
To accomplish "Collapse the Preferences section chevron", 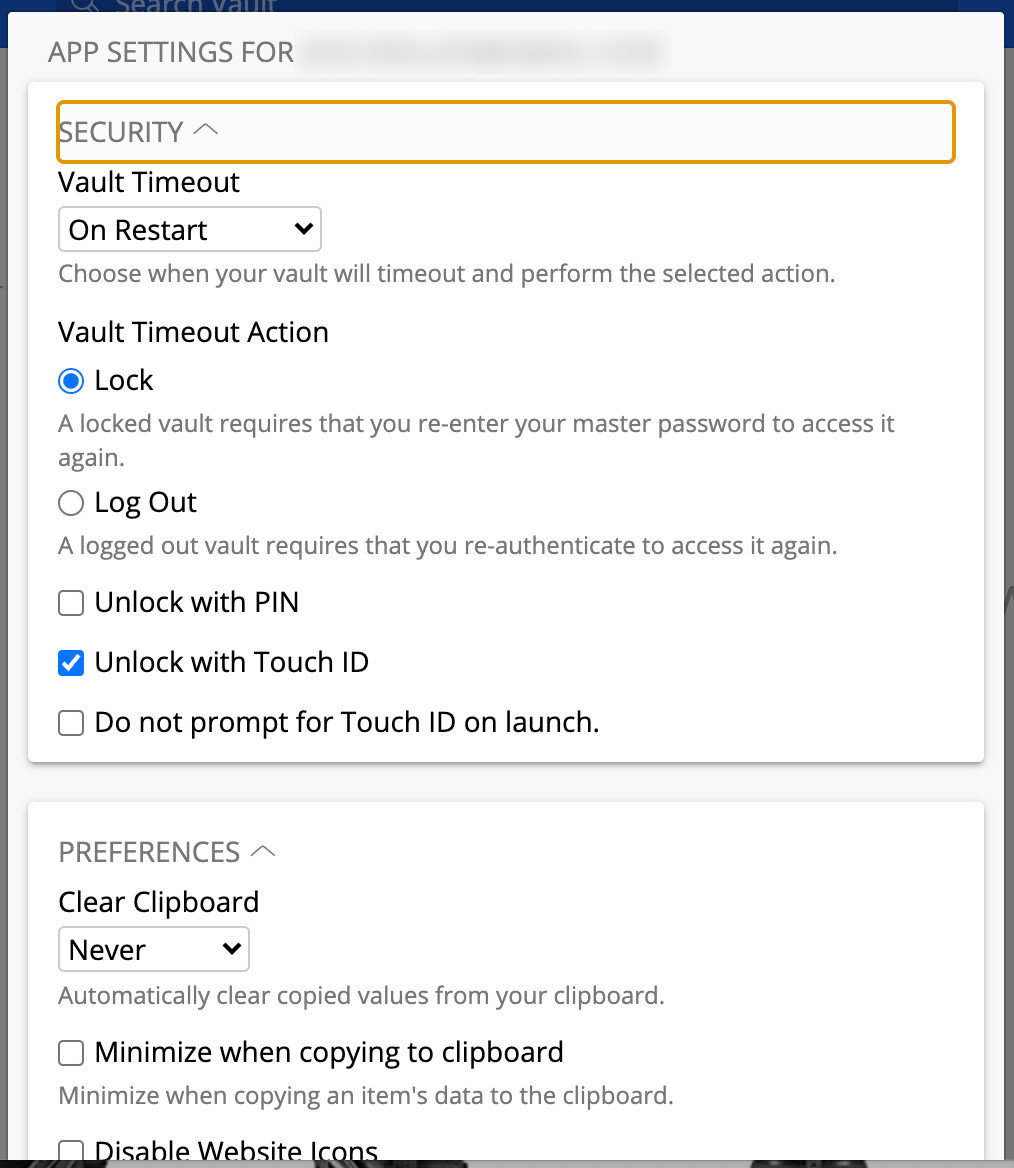I will pos(263,850).
